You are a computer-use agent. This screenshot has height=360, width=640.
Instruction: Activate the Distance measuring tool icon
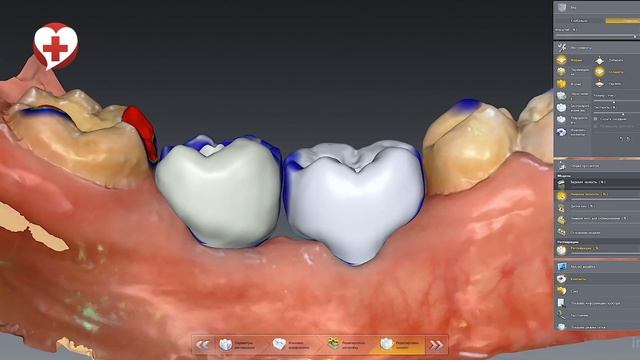pos(562,315)
